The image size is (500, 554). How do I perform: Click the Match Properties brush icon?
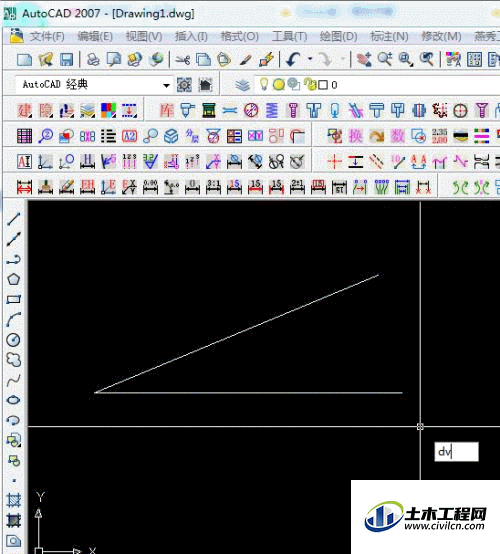pos(245,59)
